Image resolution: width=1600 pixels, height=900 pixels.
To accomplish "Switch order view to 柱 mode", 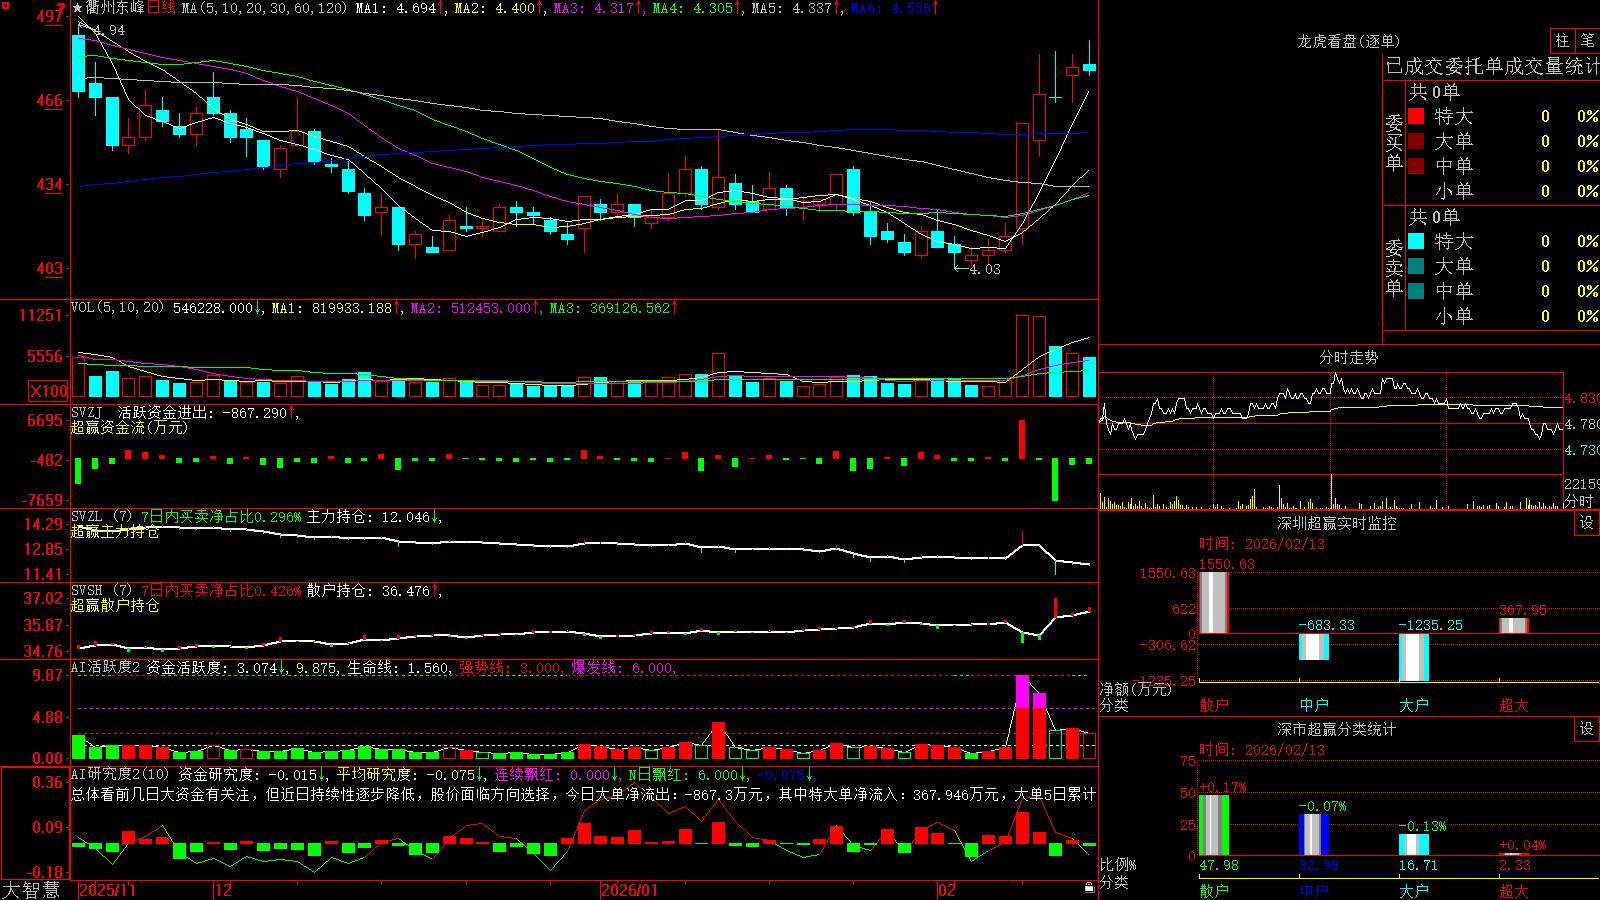I will click(1562, 40).
